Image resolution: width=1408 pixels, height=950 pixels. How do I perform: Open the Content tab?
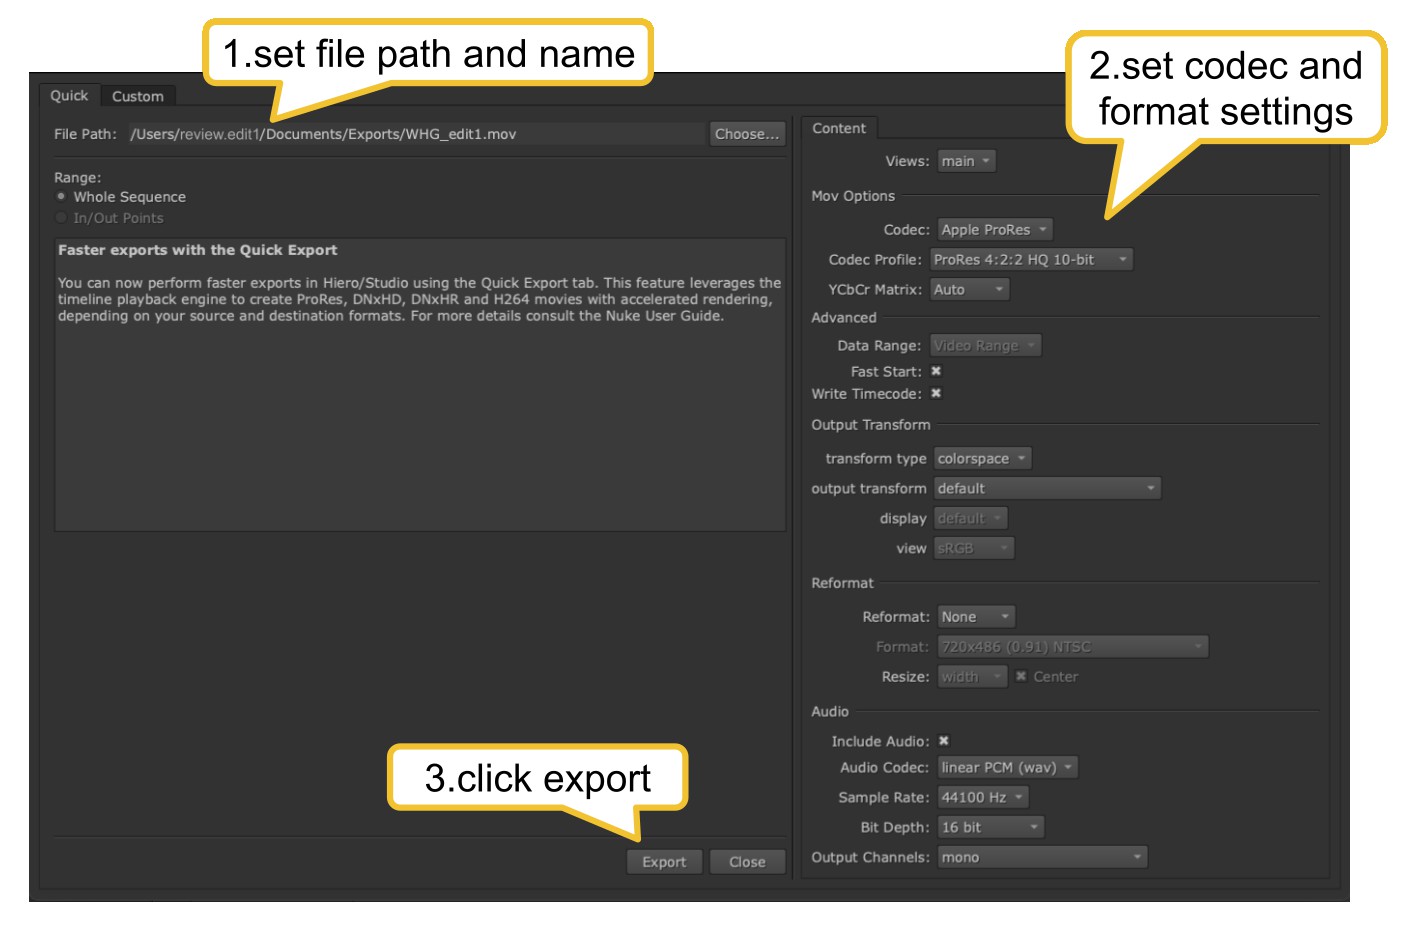tap(838, 128)
